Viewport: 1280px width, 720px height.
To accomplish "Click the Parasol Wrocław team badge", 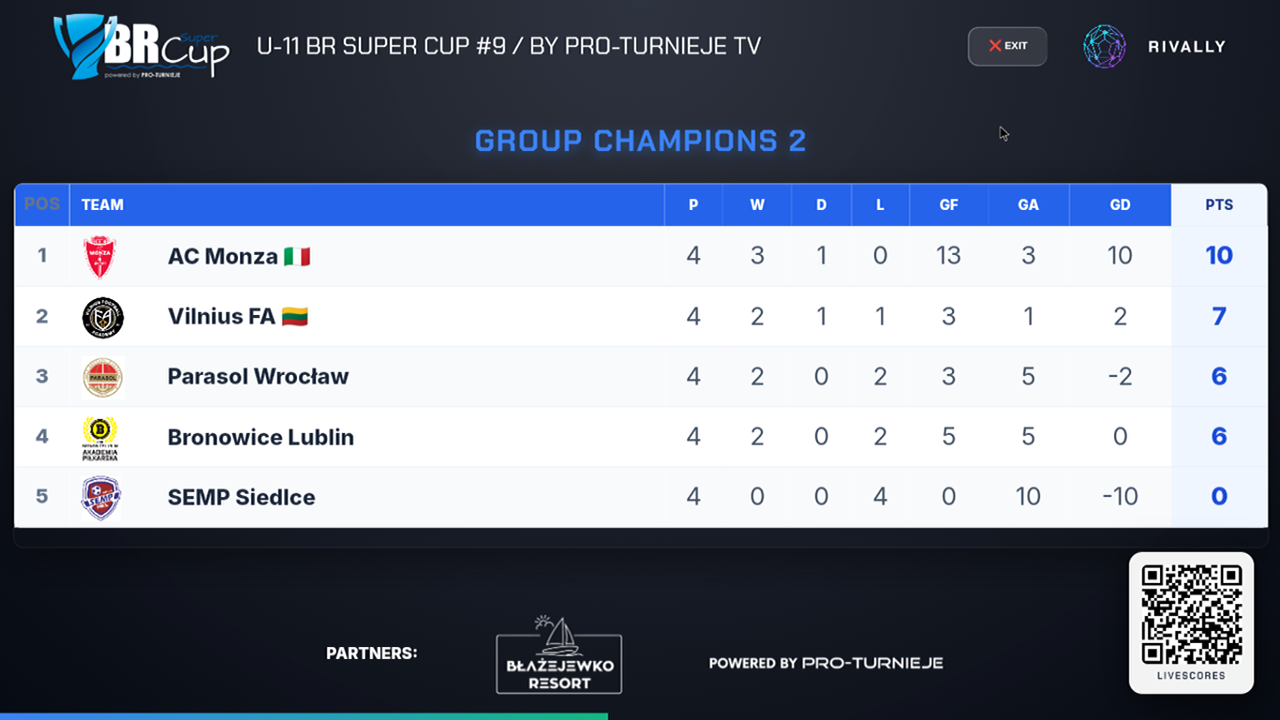I will [102, 377].
